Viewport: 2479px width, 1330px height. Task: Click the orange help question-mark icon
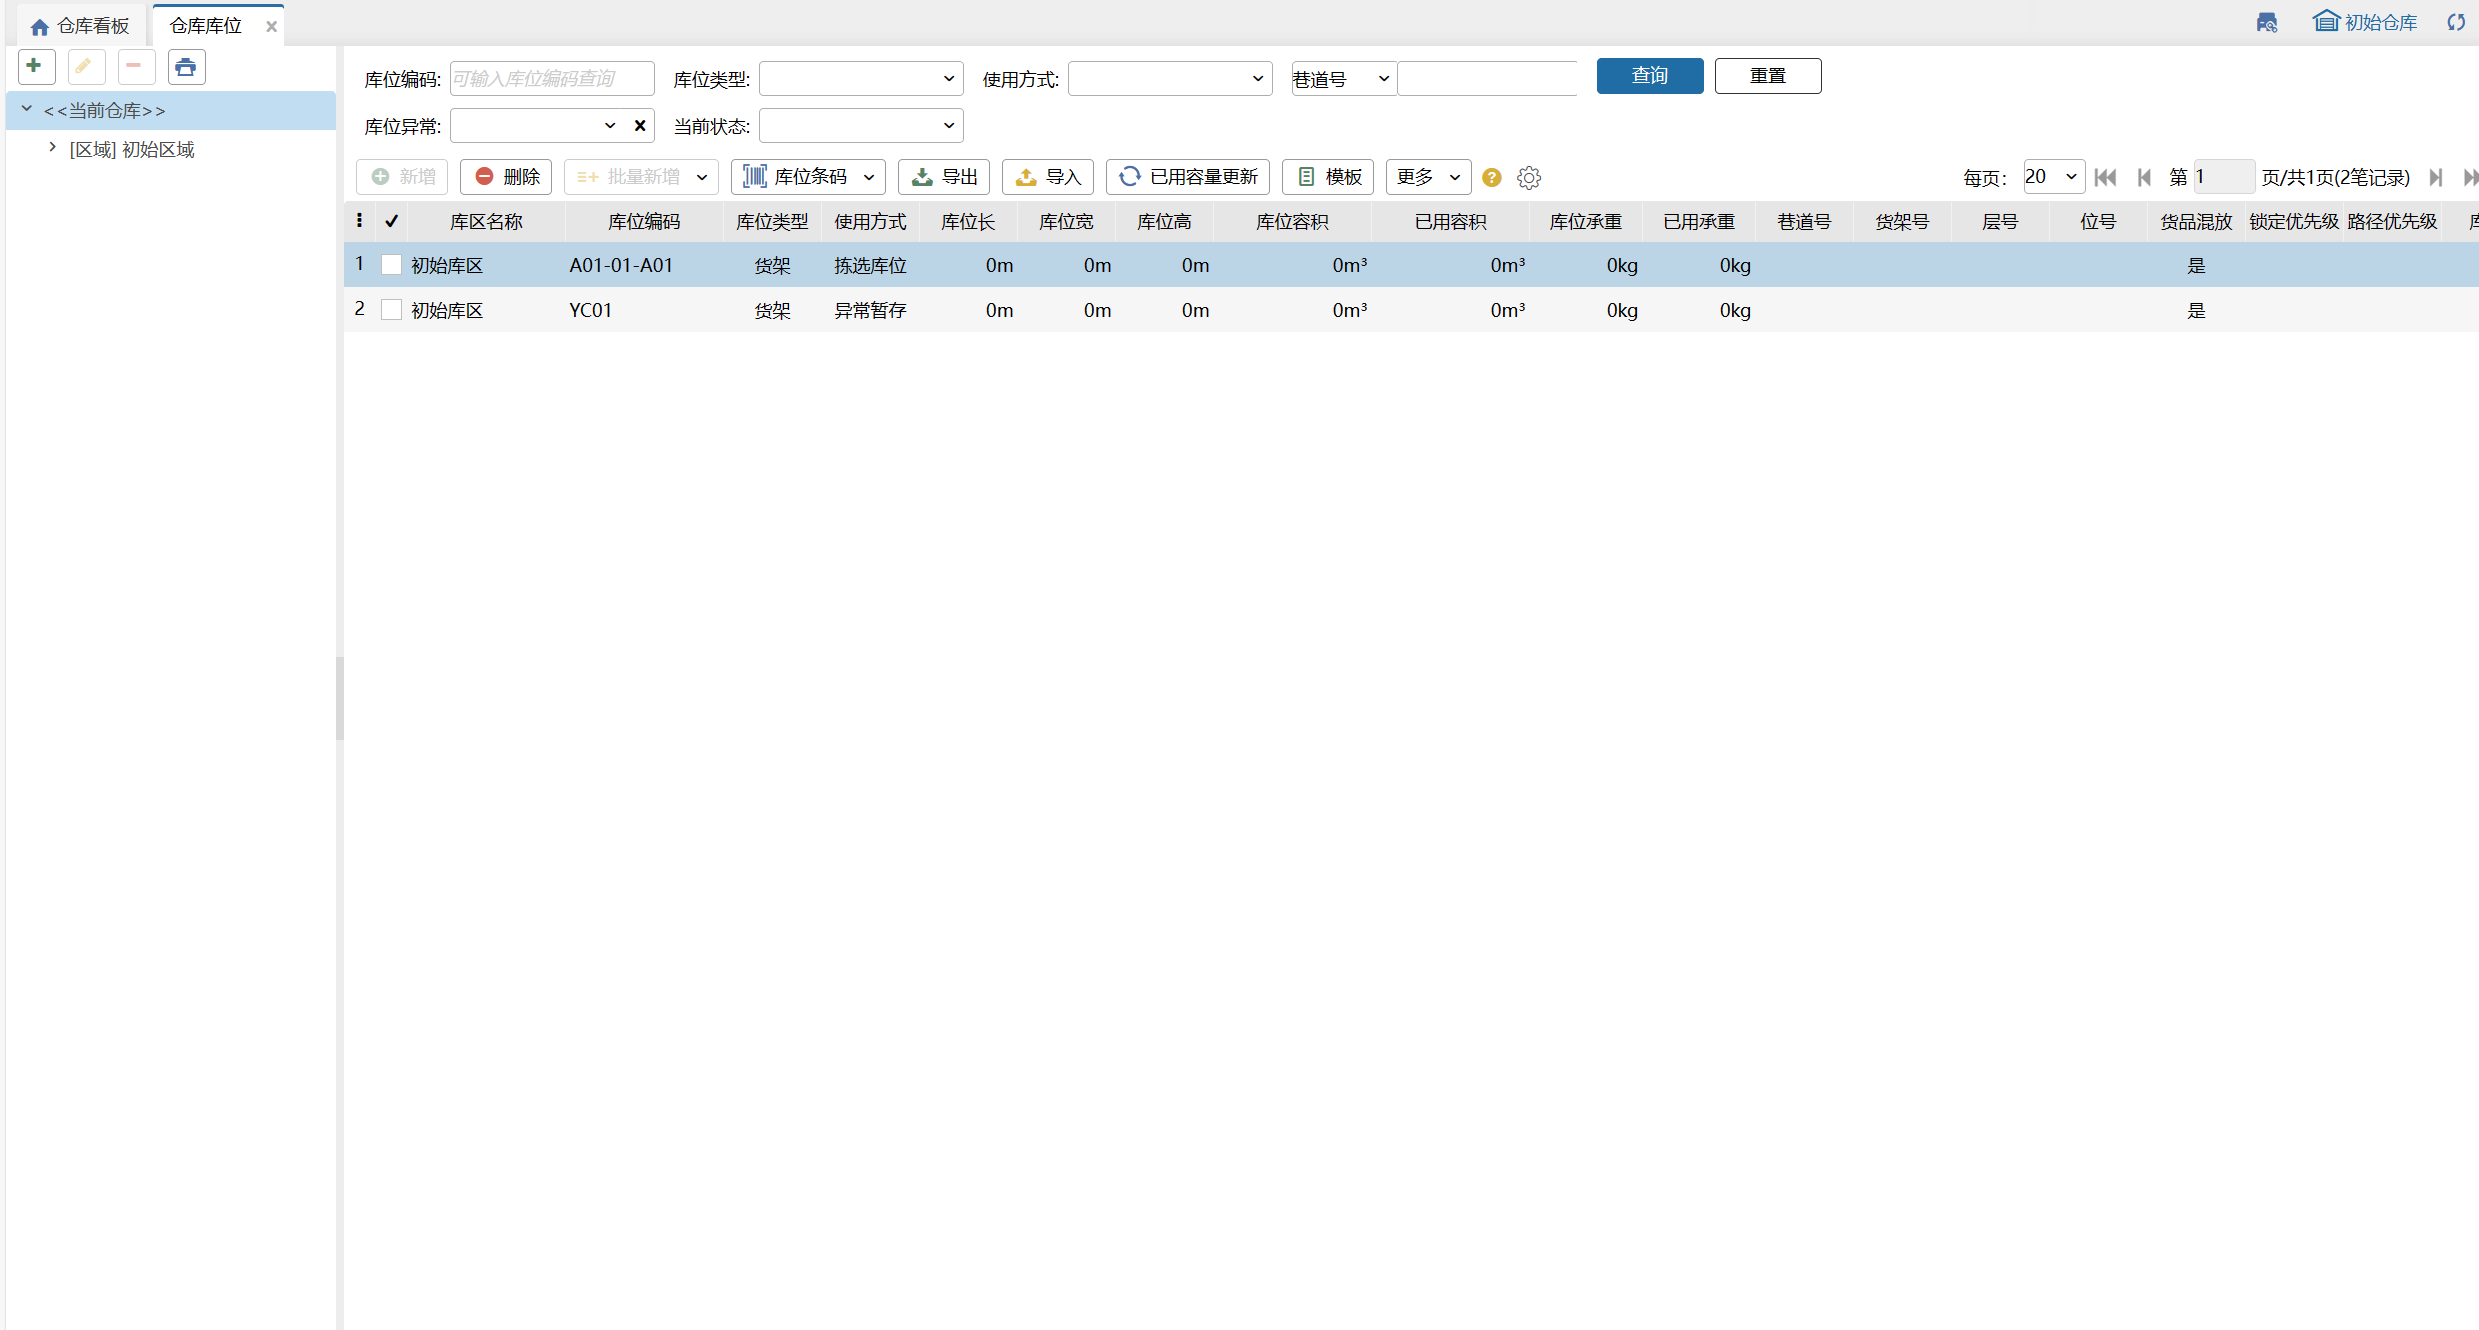[x=1491, y=177]
